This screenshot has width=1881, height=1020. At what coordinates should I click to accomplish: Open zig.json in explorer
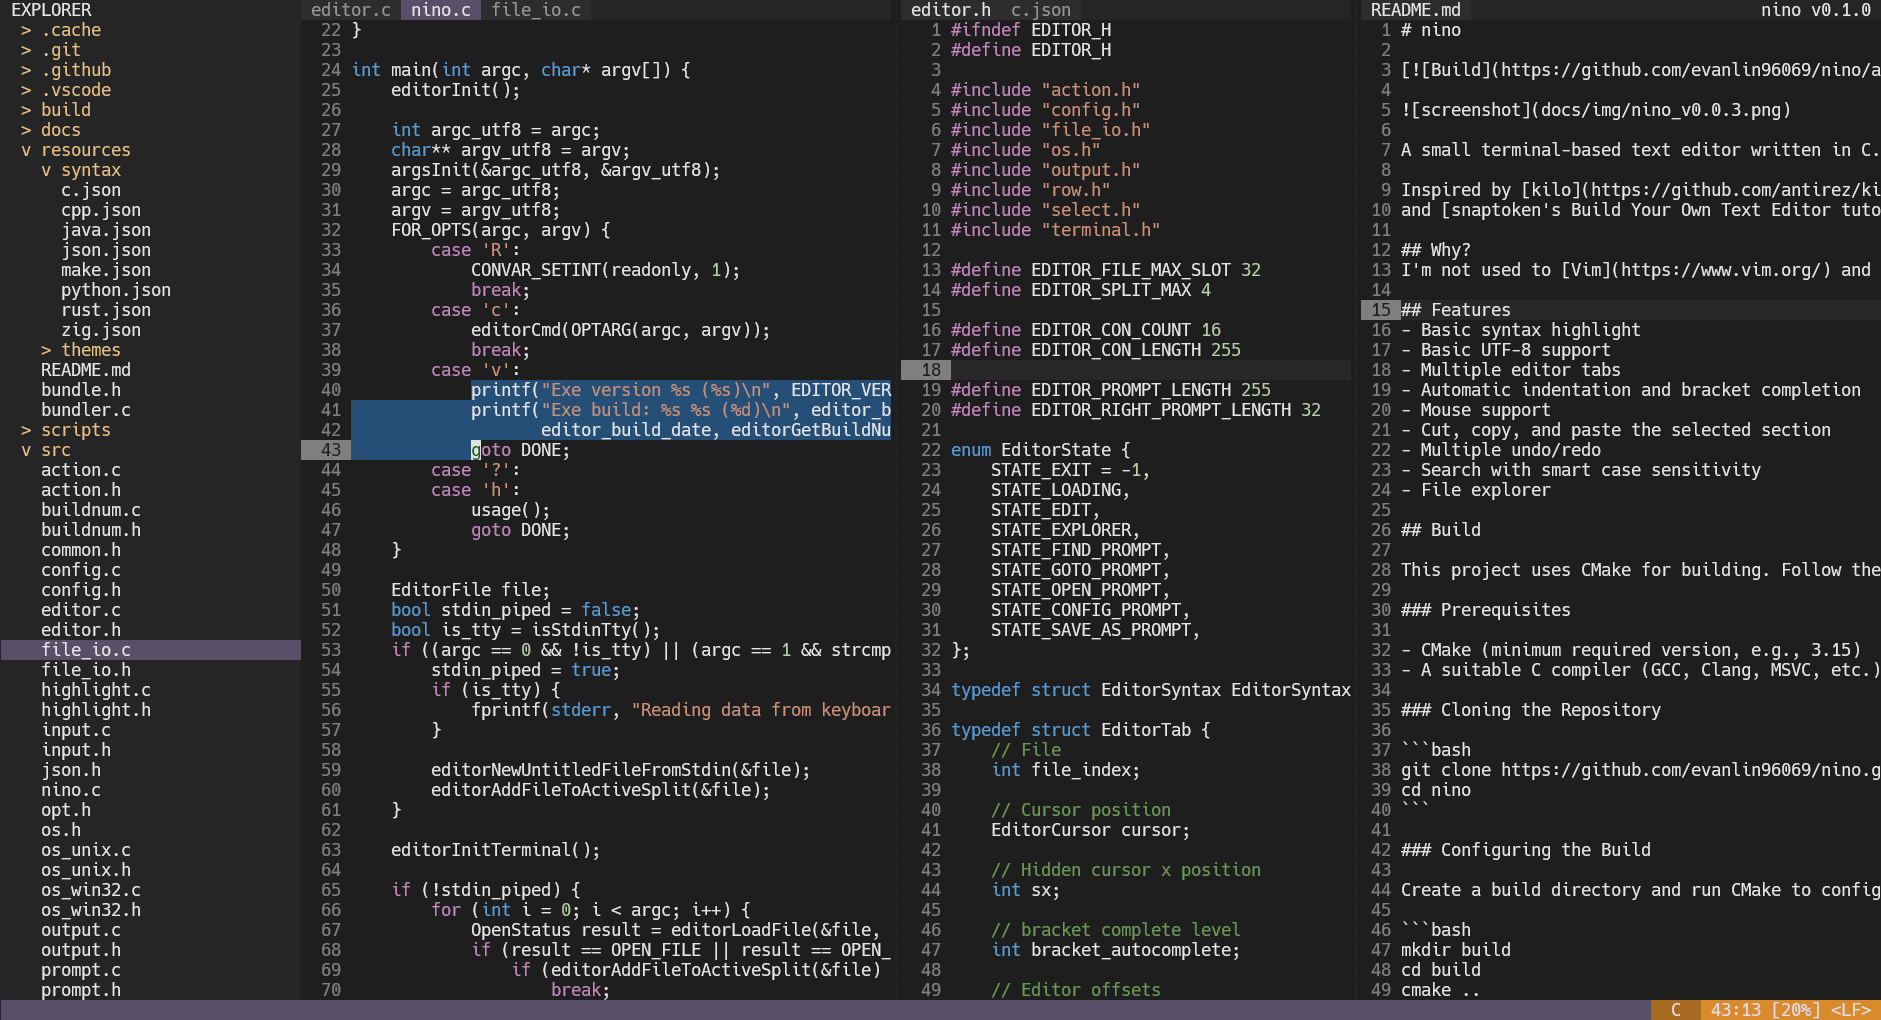pos(101,330)
